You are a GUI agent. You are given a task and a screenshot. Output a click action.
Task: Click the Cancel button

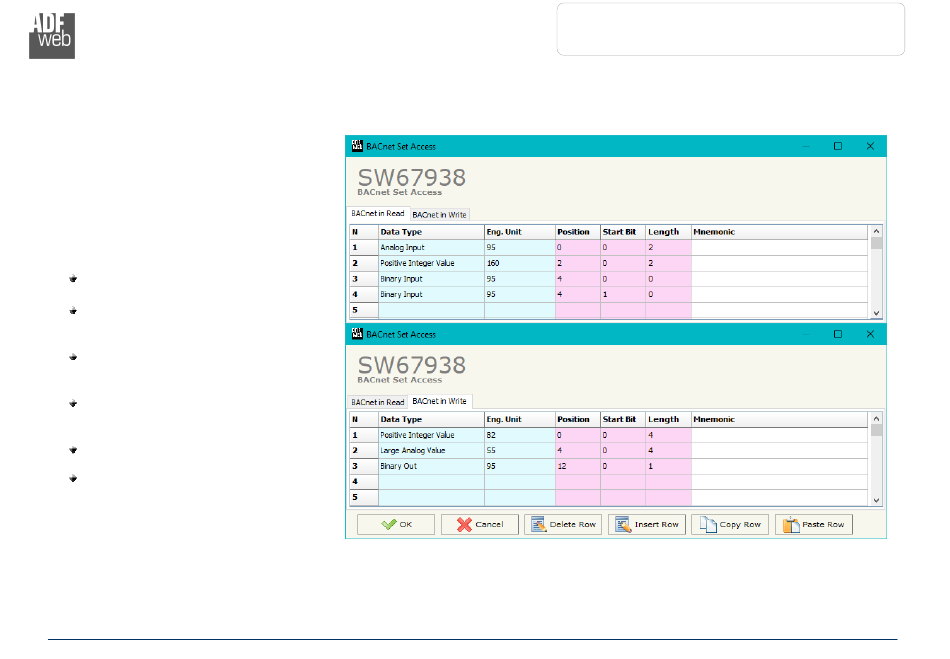(479, 525)
